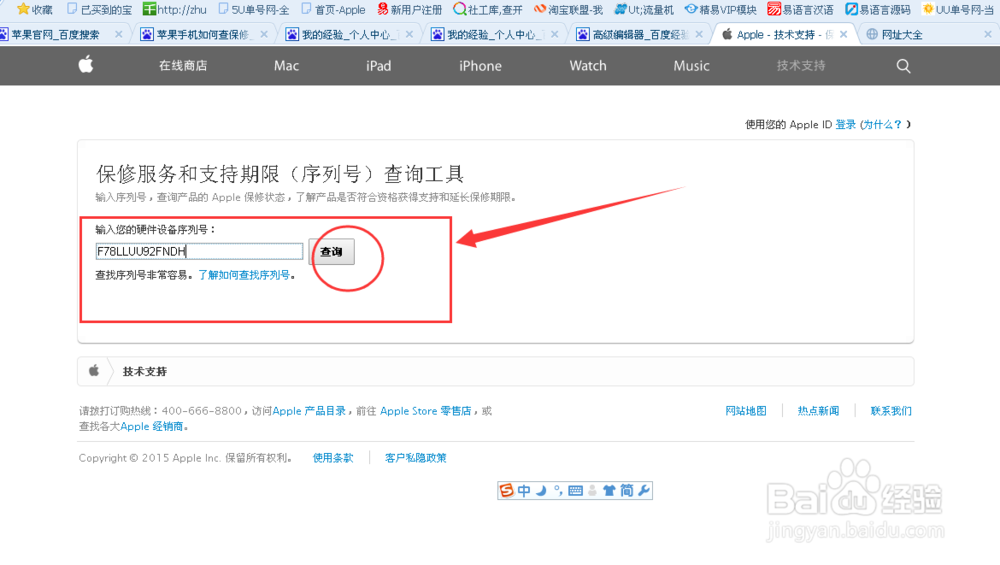Open Watch in Apple navigation
This screenshot has height=565, width=1000.
[588, 66]
